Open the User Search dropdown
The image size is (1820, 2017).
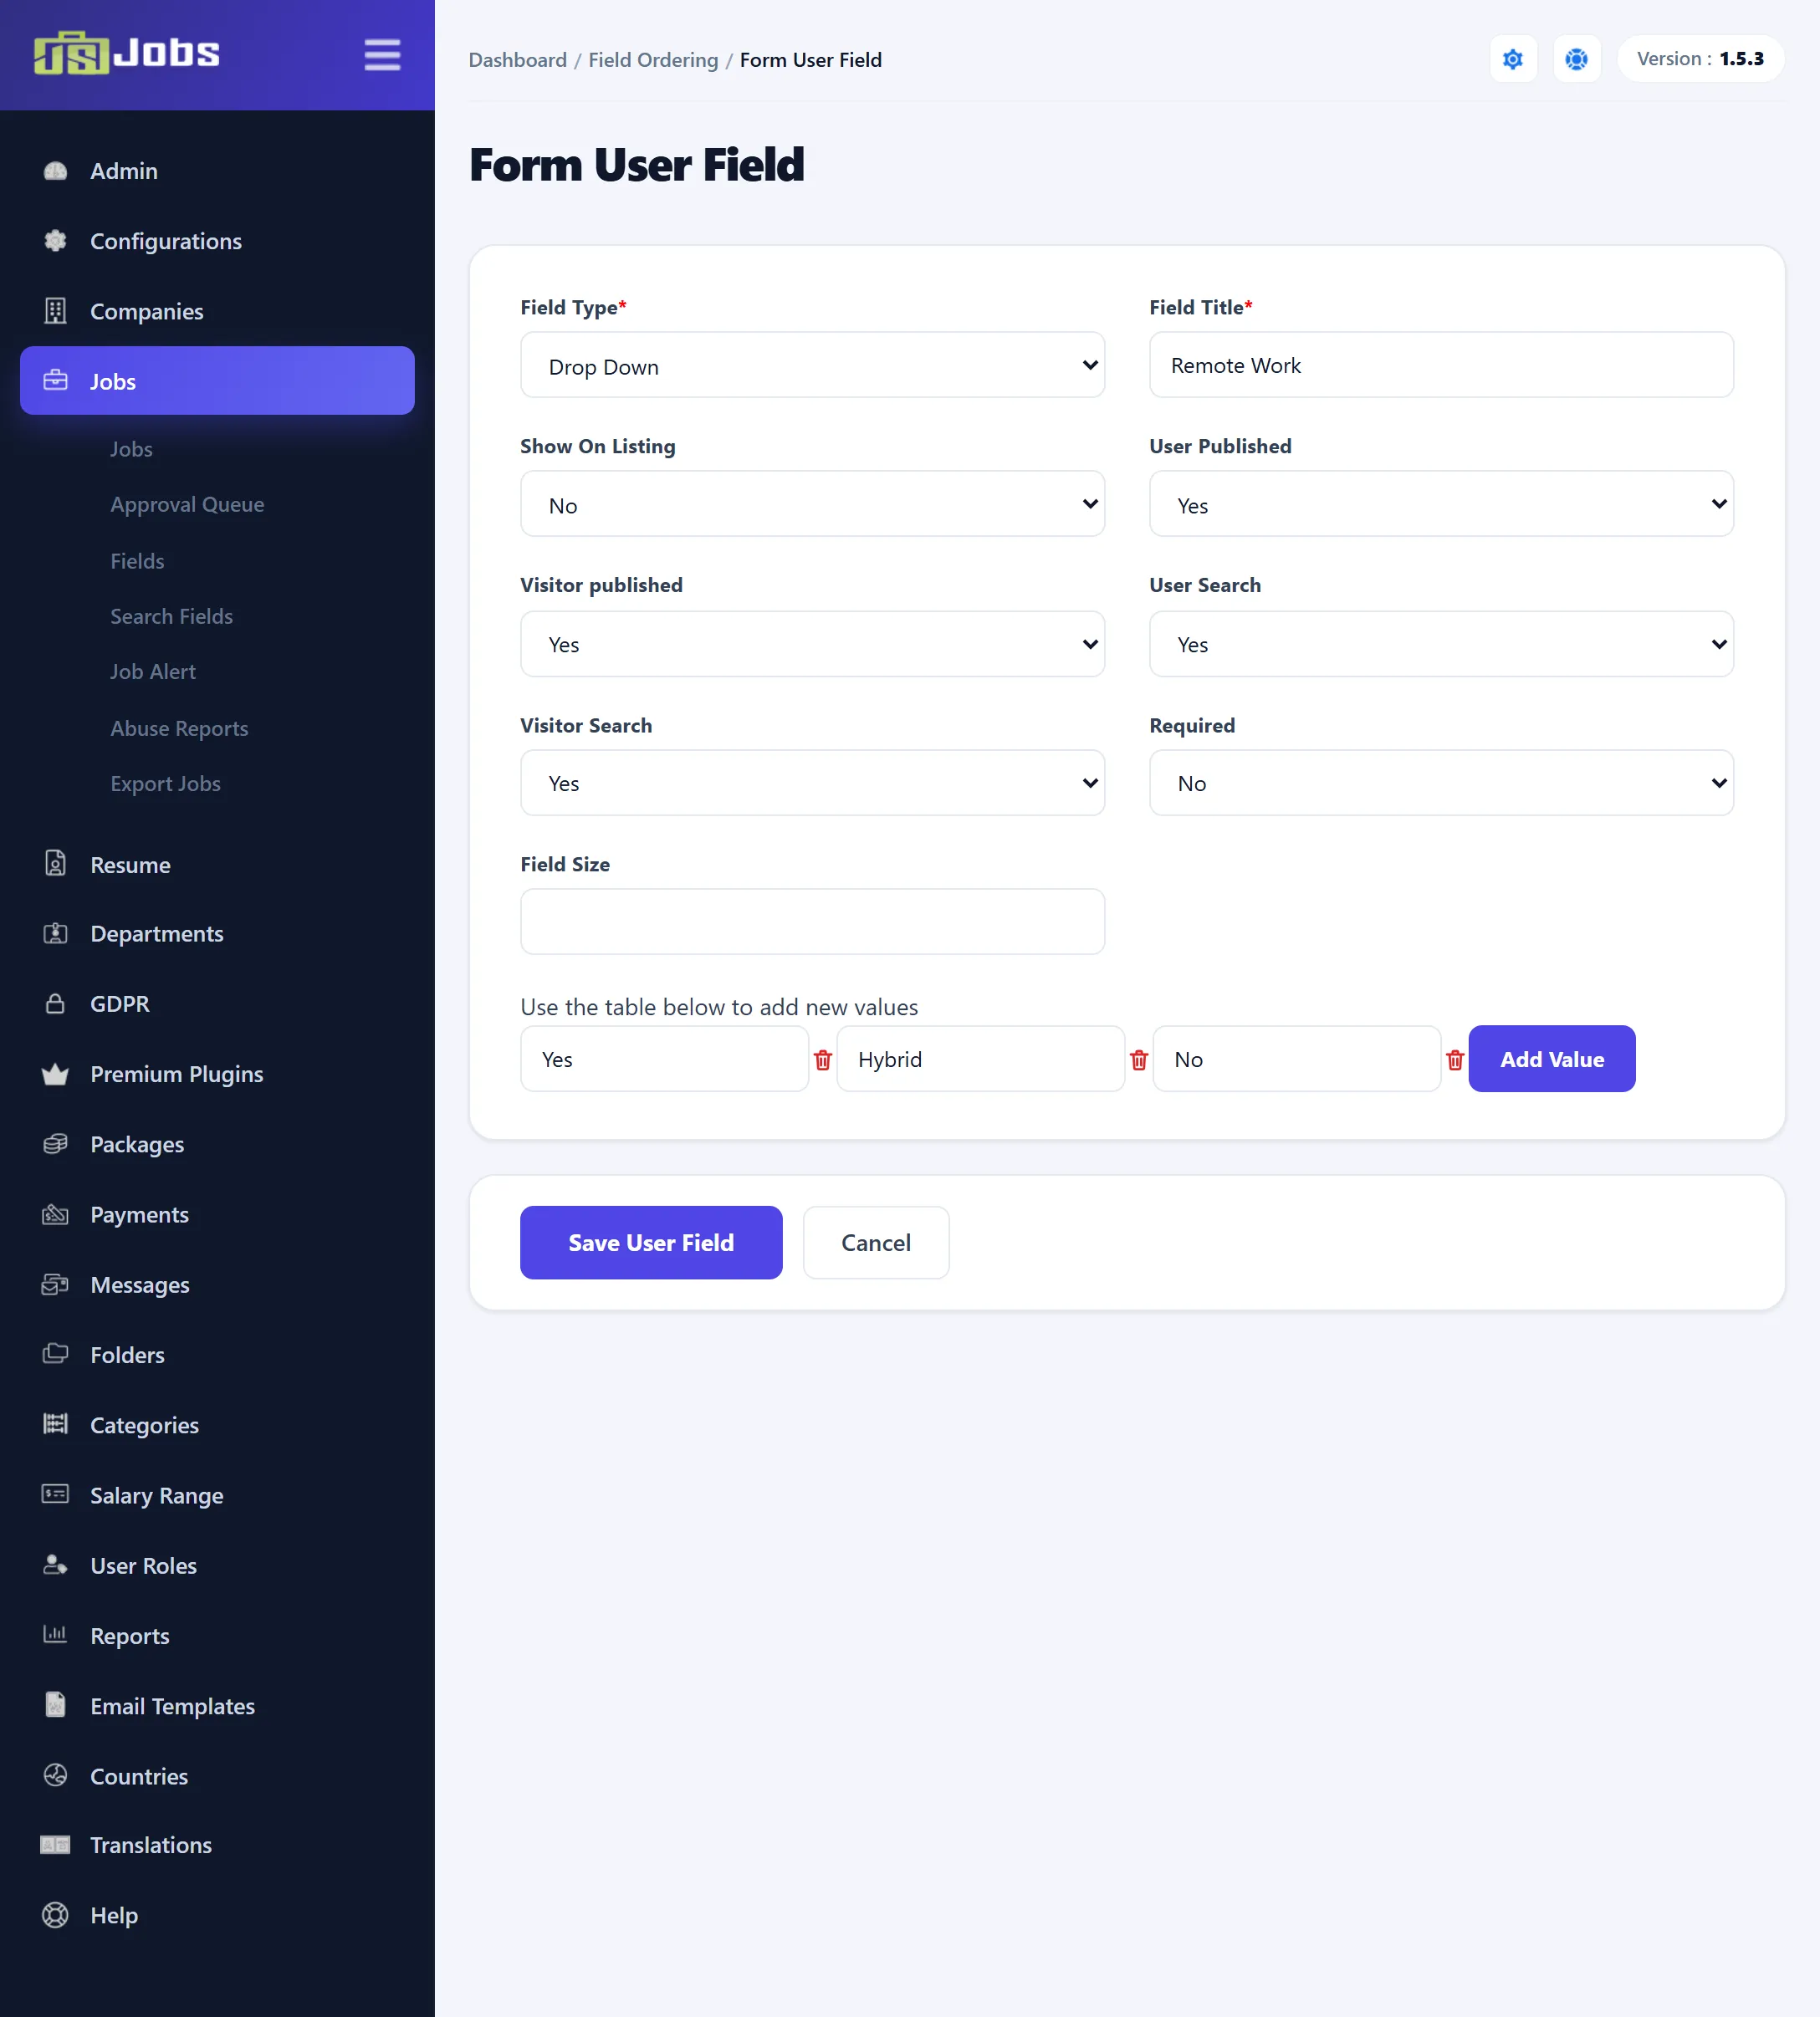coord(1441,644)
